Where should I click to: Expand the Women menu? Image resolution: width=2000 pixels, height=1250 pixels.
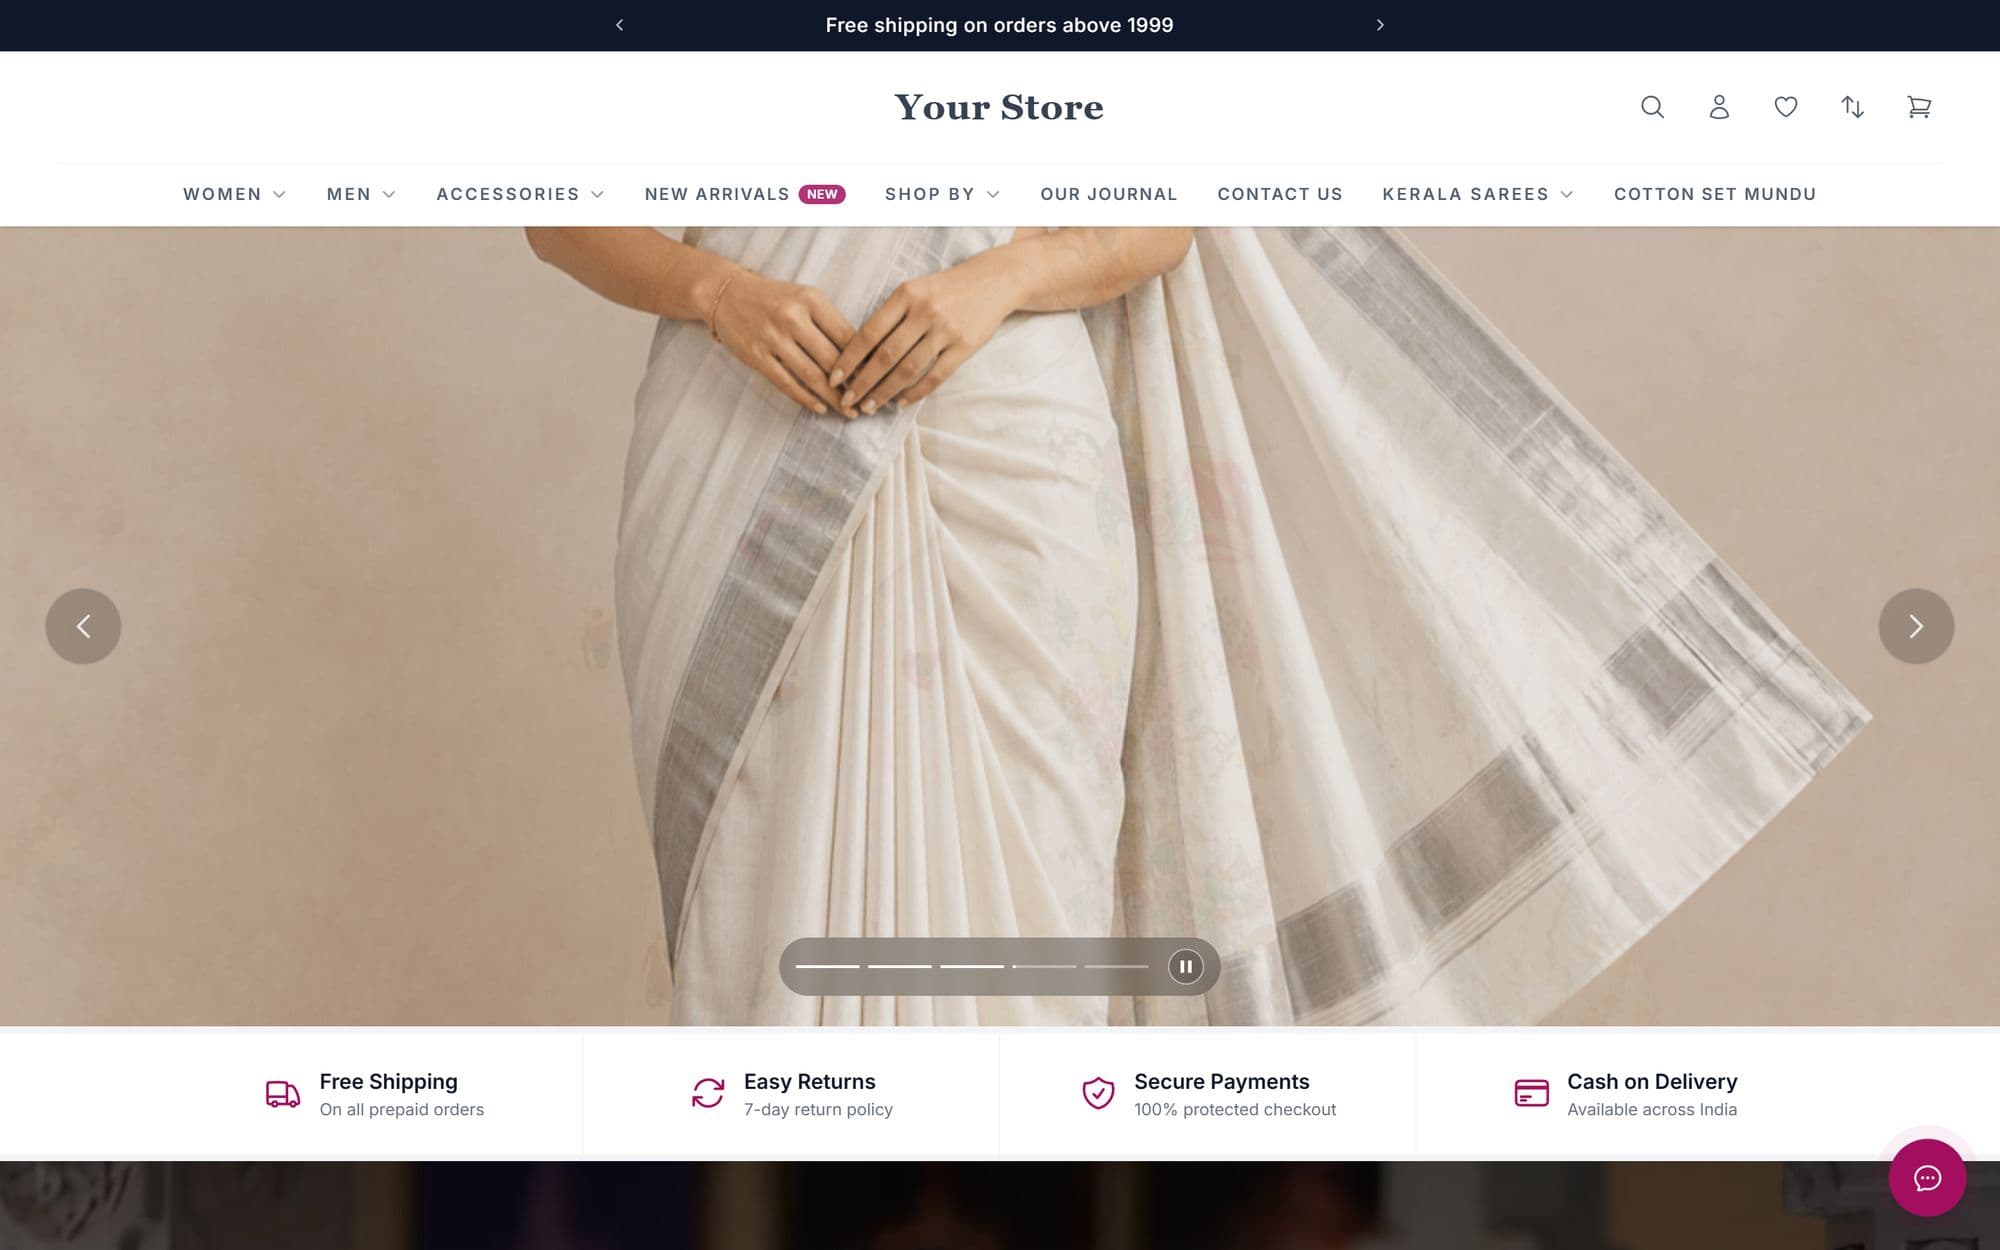tap(234, 194)
